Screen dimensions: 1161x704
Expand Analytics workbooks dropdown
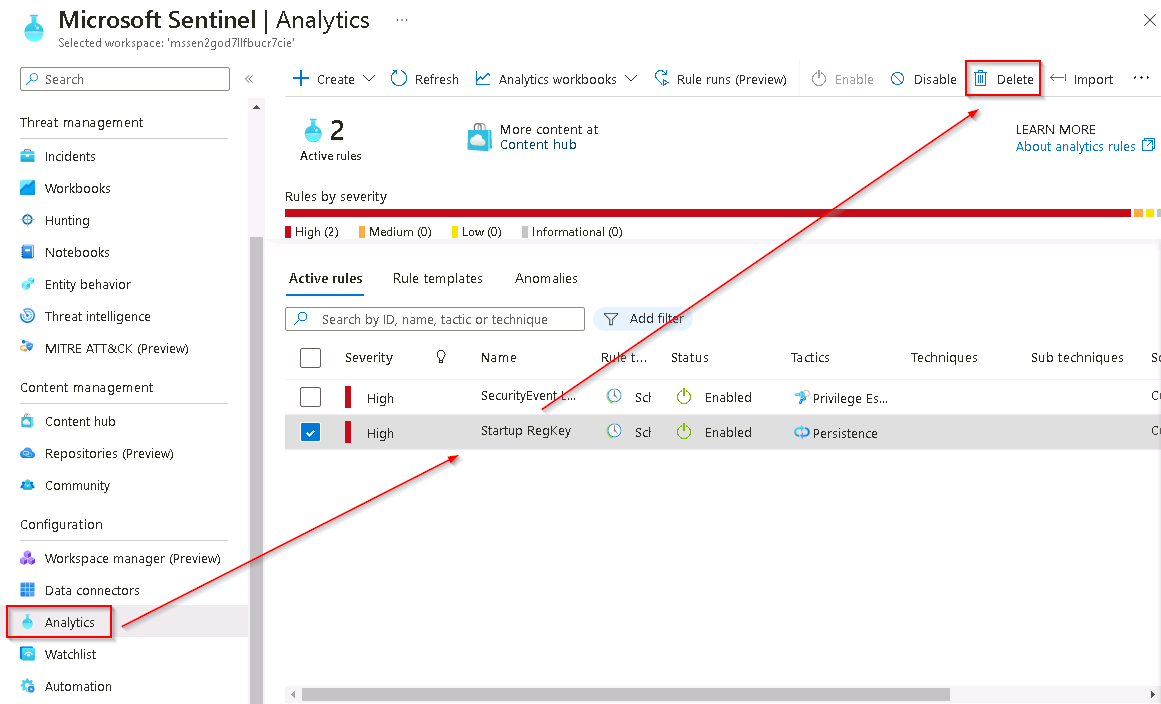tap(556, 79)
